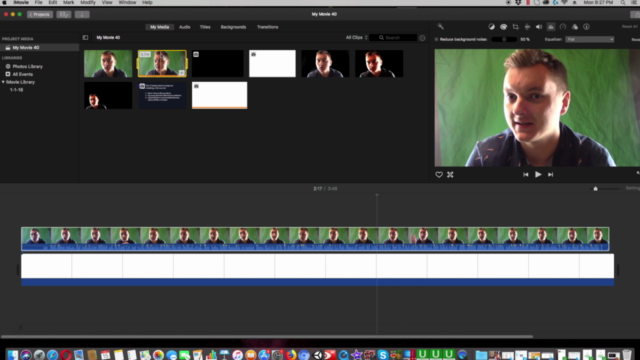Open the speed adjustment tool
This screenshot has width=640, height=360.
click(563, 27)
